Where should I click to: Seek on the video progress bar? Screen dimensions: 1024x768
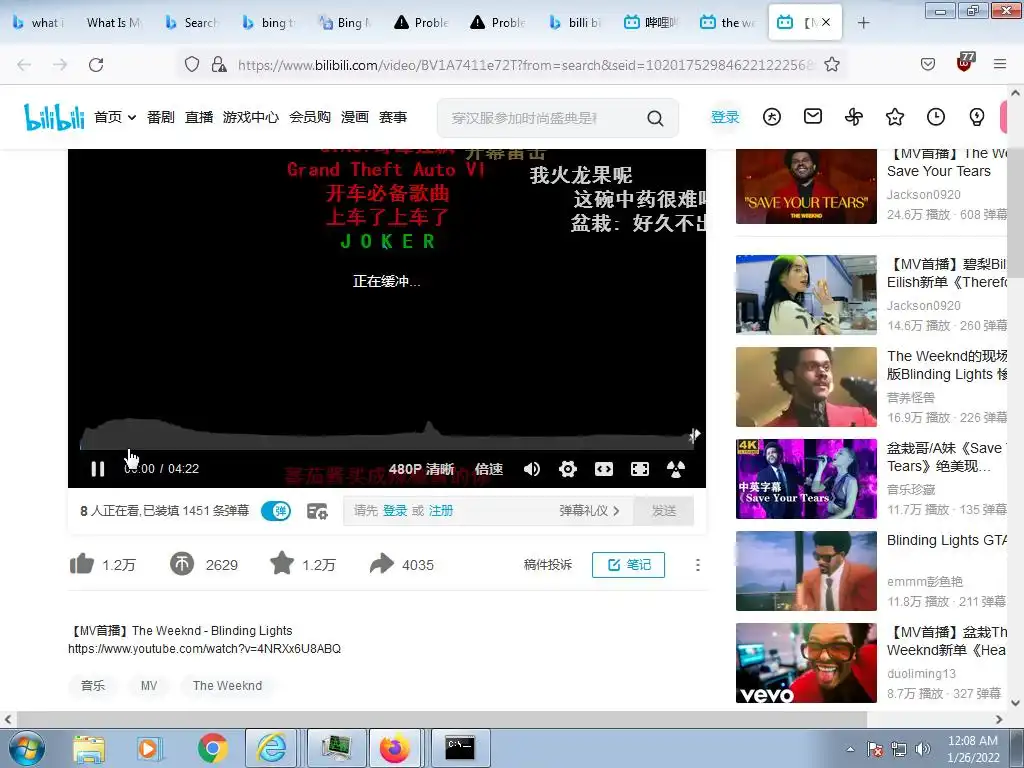pos(387,449)
